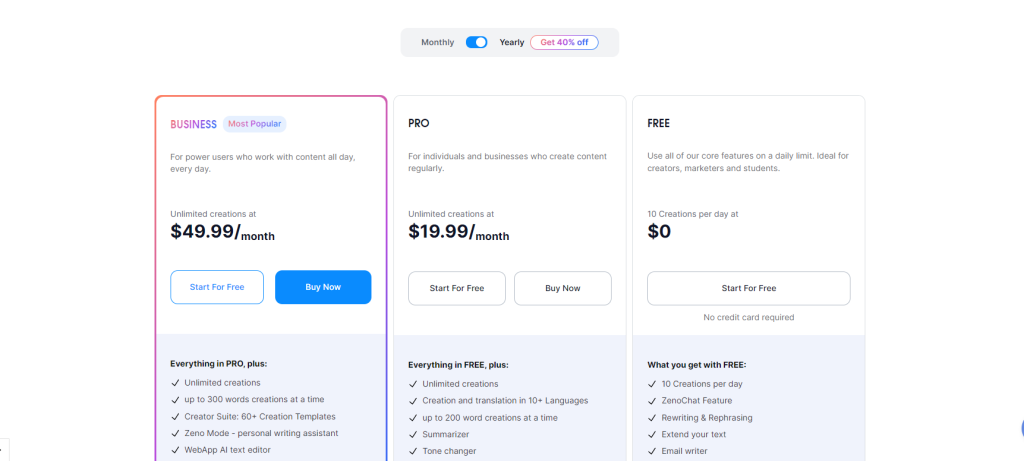This screenshot has height=461, width=1024.
Task: Click the checkmark next to Zeno Mode
Action: pos(175,433)
